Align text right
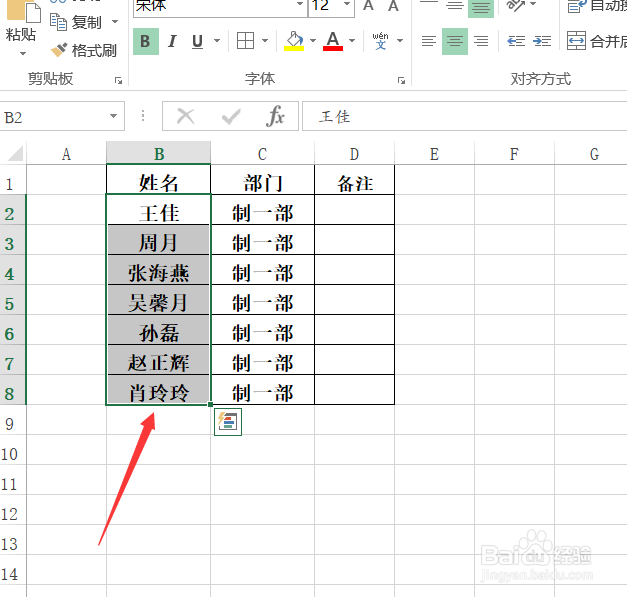 click(x=481, y=41)
